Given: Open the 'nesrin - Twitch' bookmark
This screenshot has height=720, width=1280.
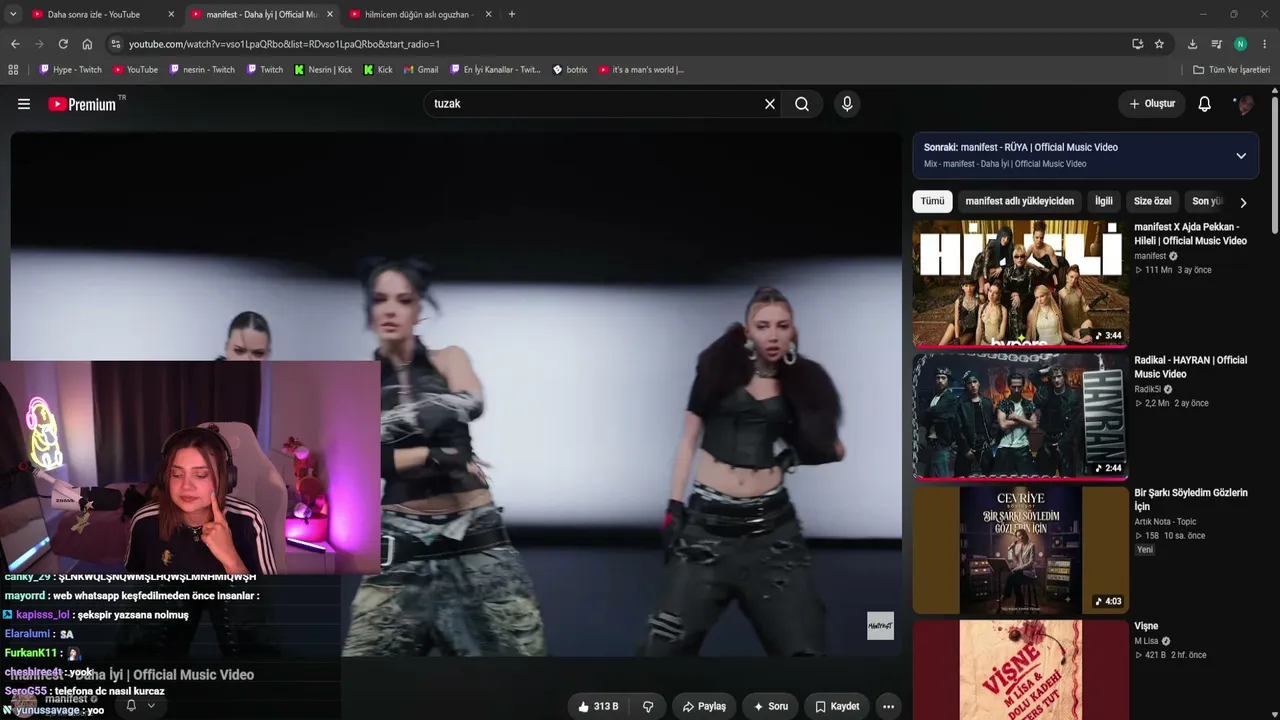Looking at the screenshot, I should 202,70.
